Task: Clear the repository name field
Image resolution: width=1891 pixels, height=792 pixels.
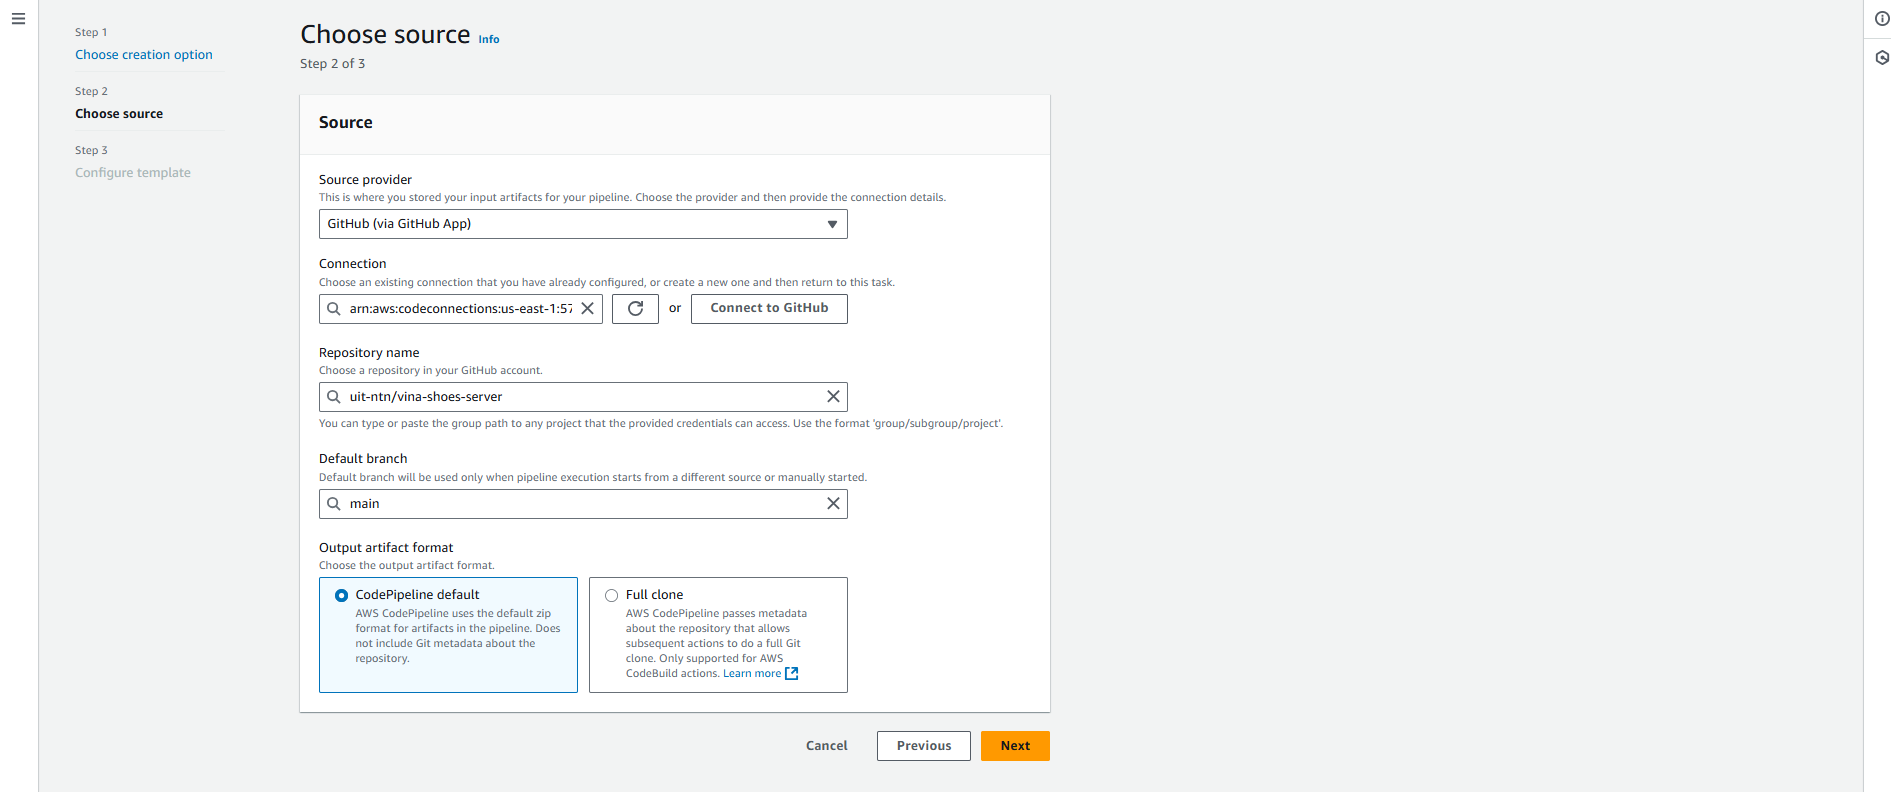Action: tap(833, 397)
